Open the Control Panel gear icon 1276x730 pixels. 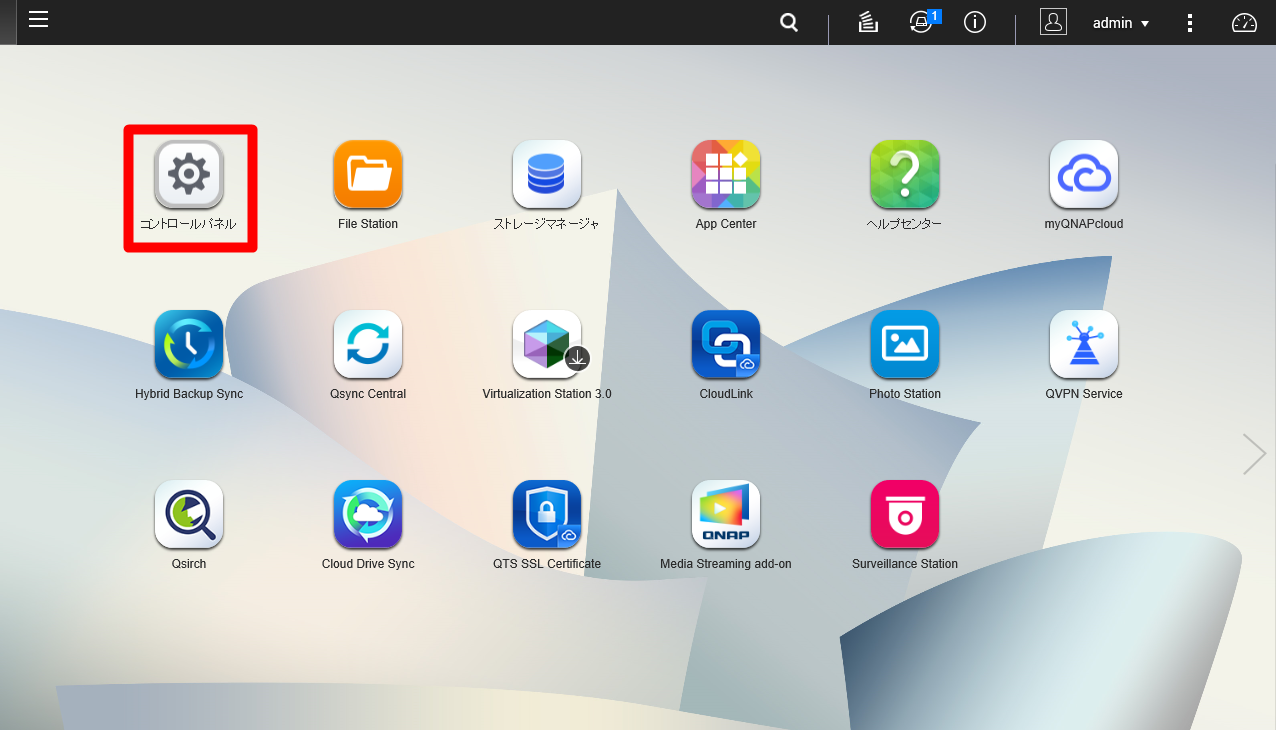coord(189,174)
